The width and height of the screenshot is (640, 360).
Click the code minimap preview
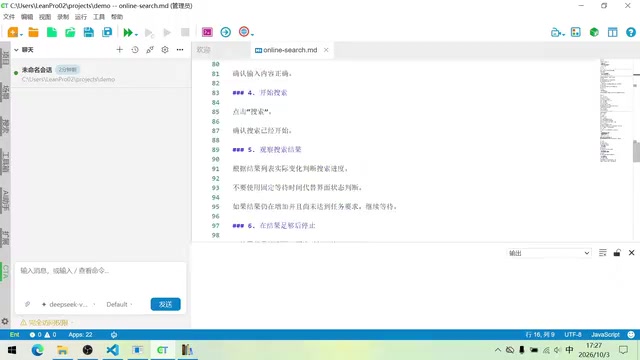[615, 111]
